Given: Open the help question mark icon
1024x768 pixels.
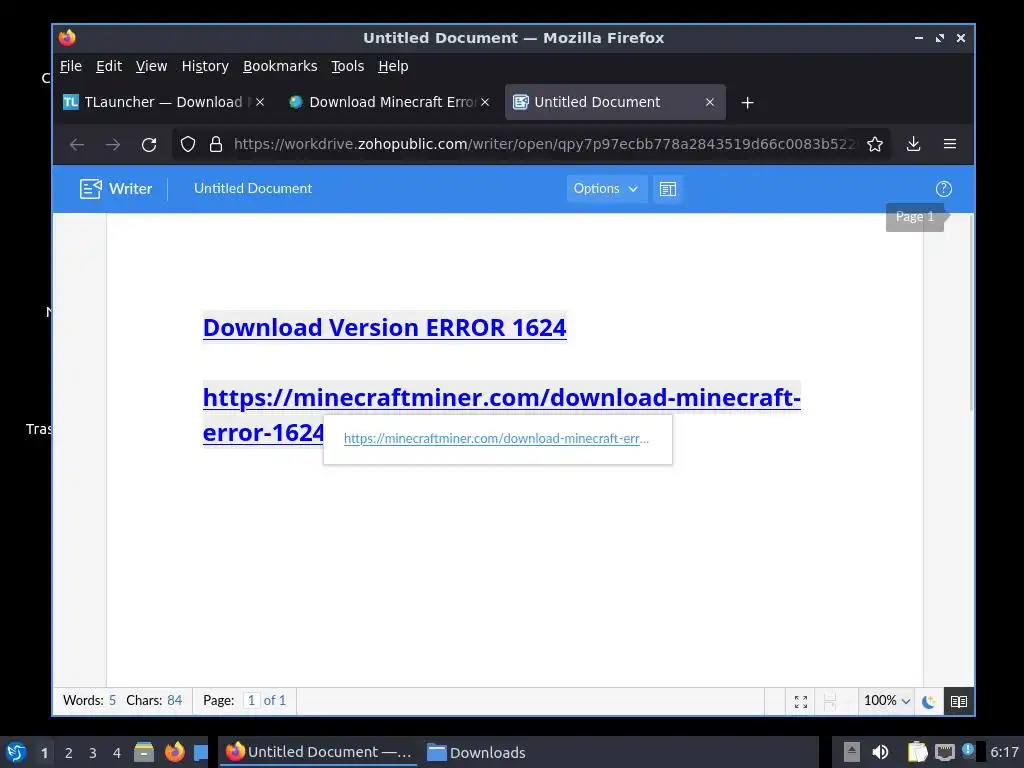Looking at the screenshot, I should coord(944,189).
